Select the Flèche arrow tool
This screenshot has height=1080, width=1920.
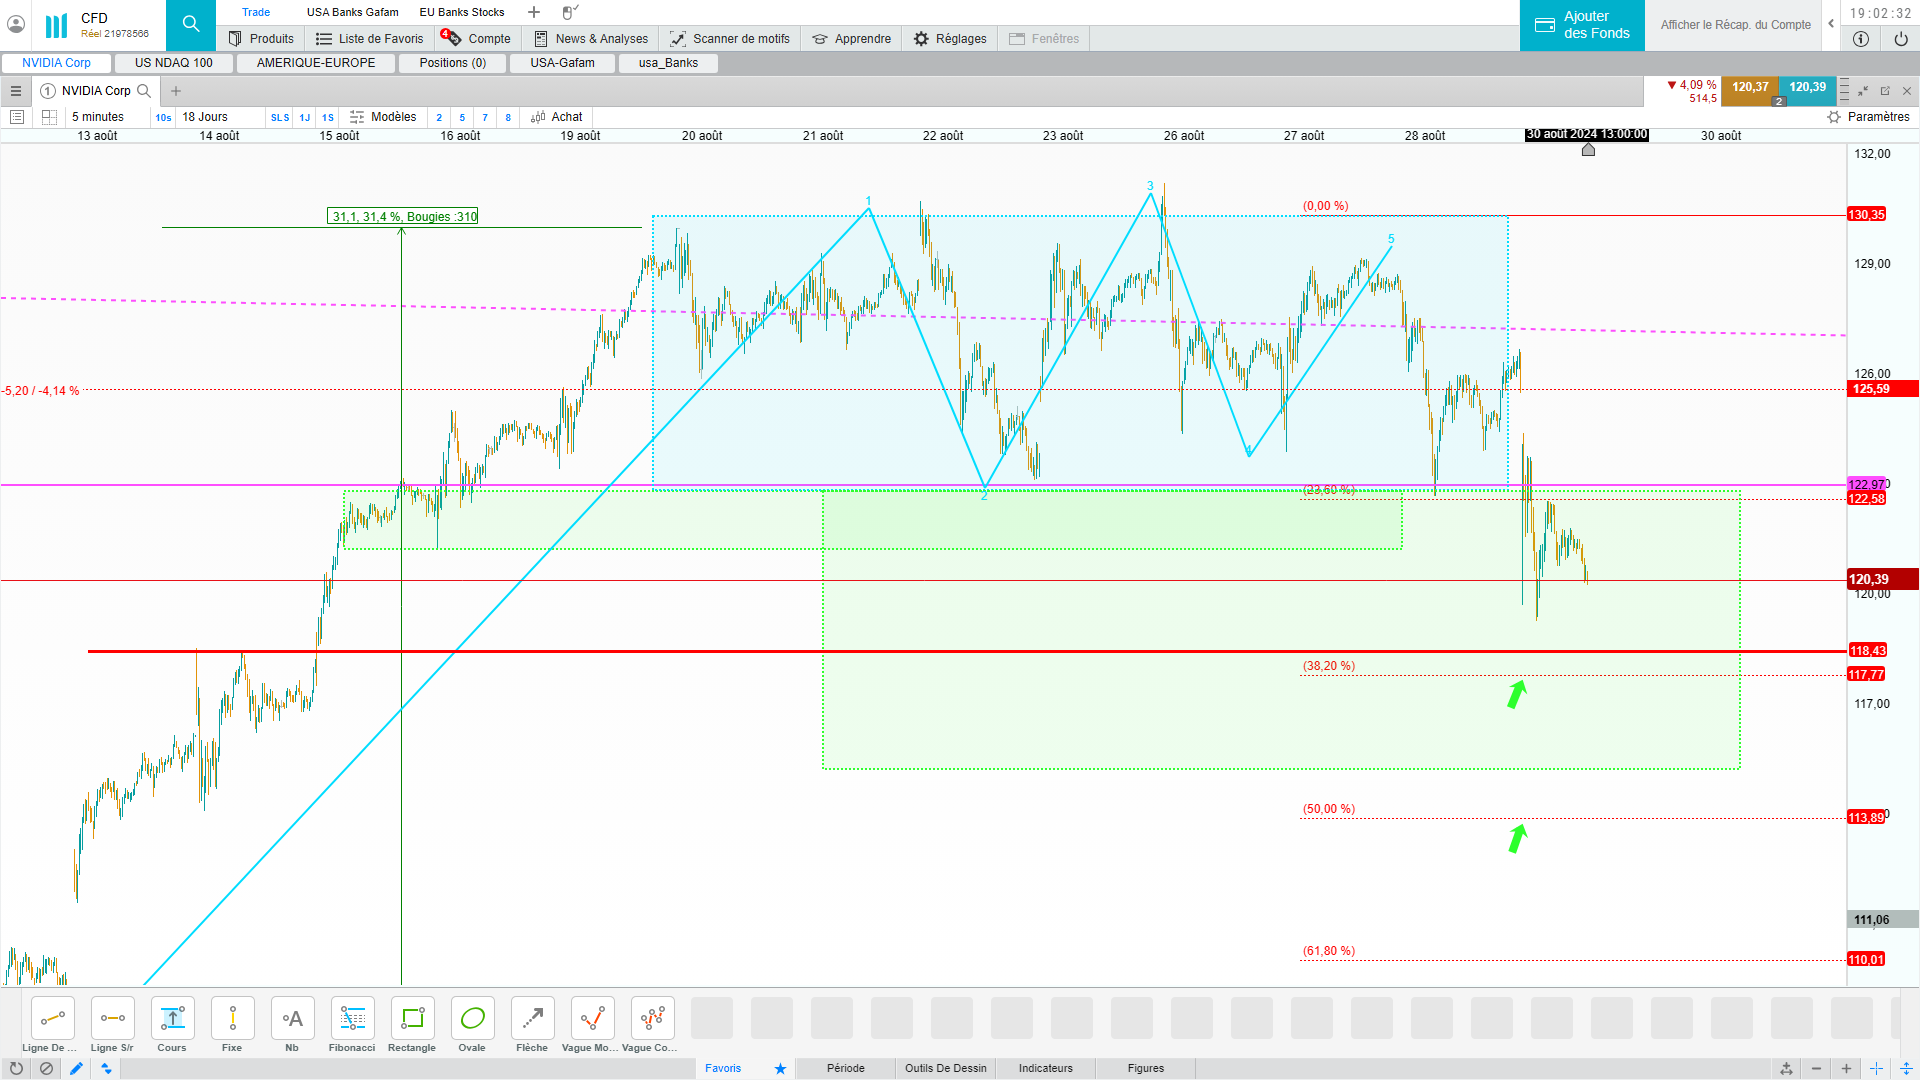pyautogui.click(x=532, y=1019)
